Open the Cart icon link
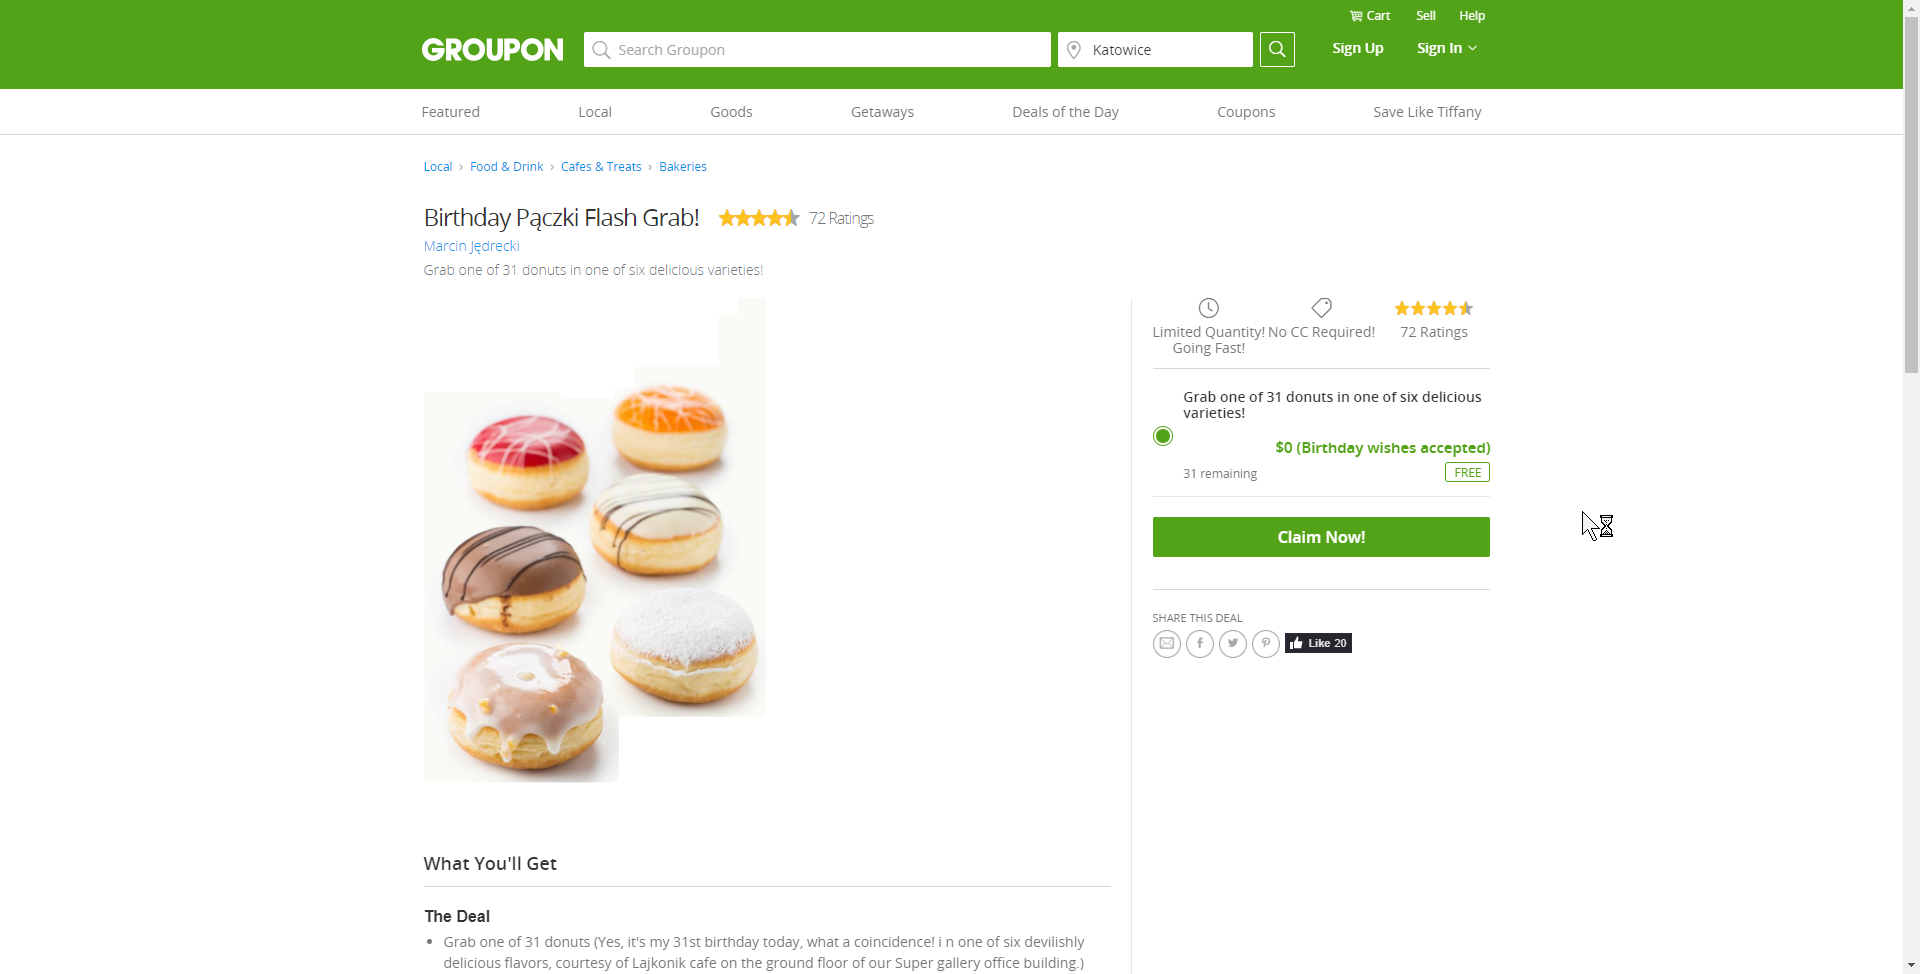The width and height of the screenshot is (1920, 974). pyautogui.click(x=1369, y=16)
